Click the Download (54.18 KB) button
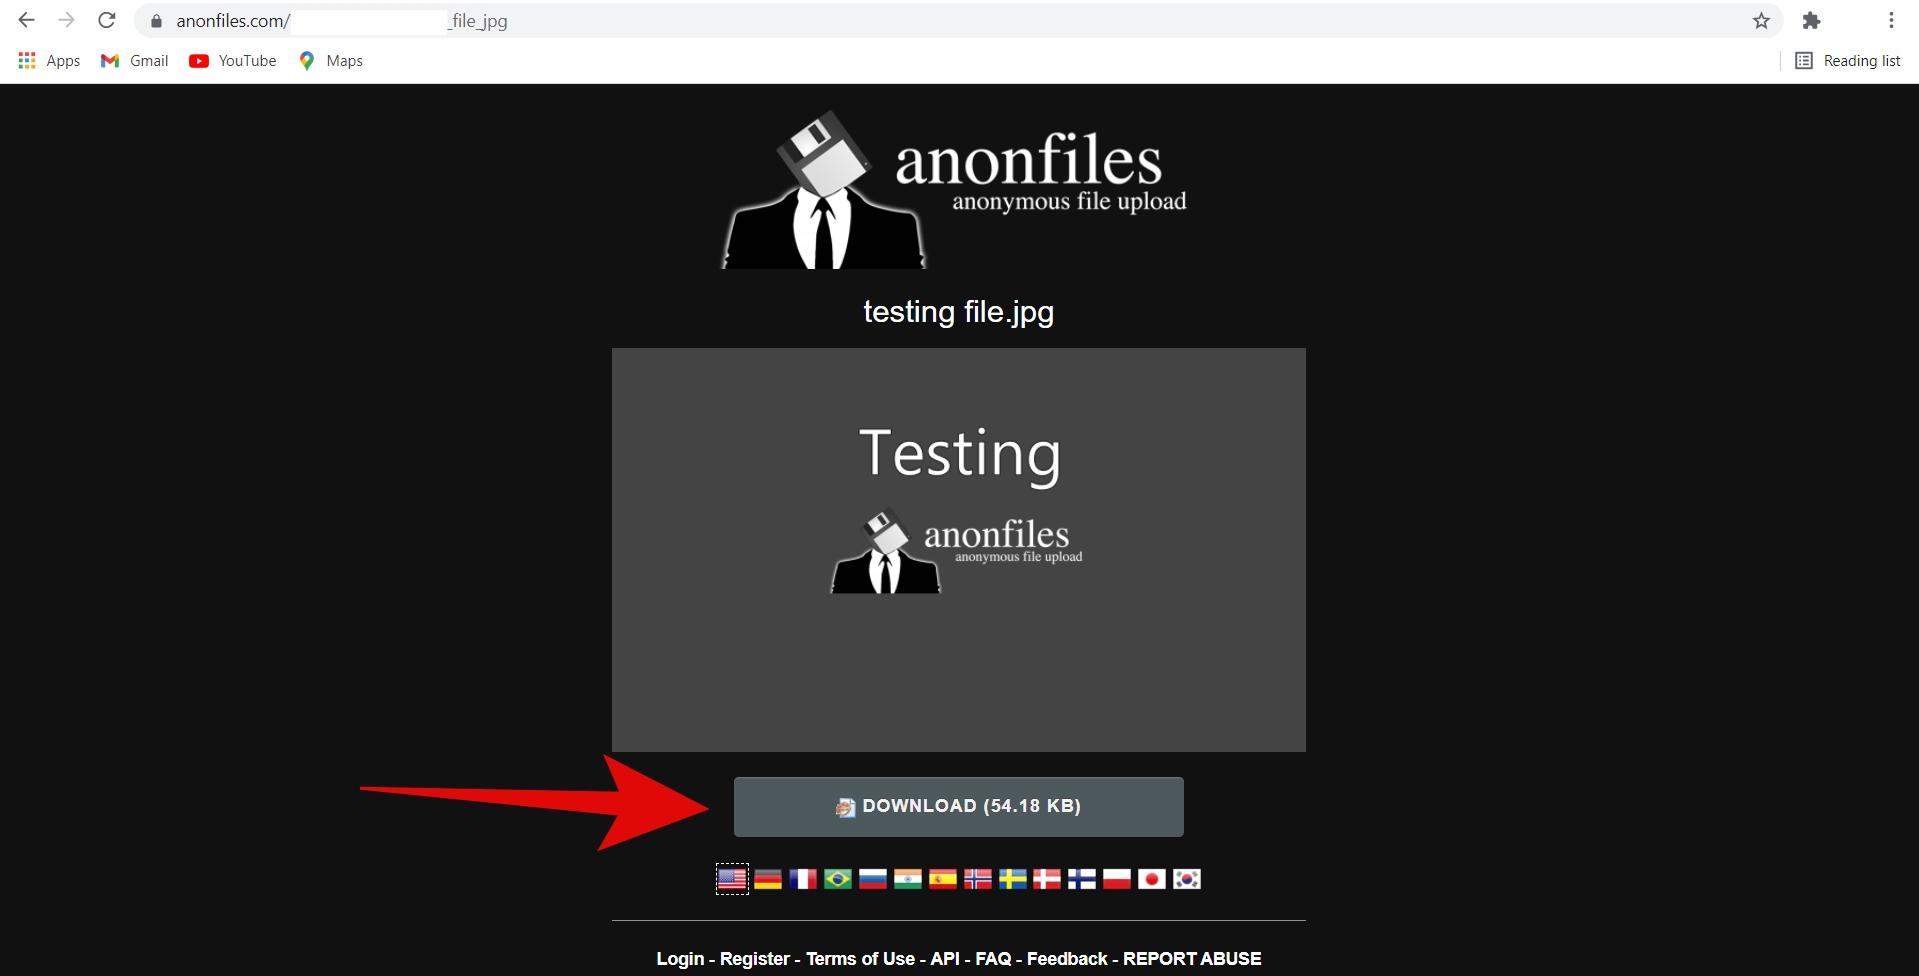The height and width of the screenshot is (976, 1919). point(959,807)
